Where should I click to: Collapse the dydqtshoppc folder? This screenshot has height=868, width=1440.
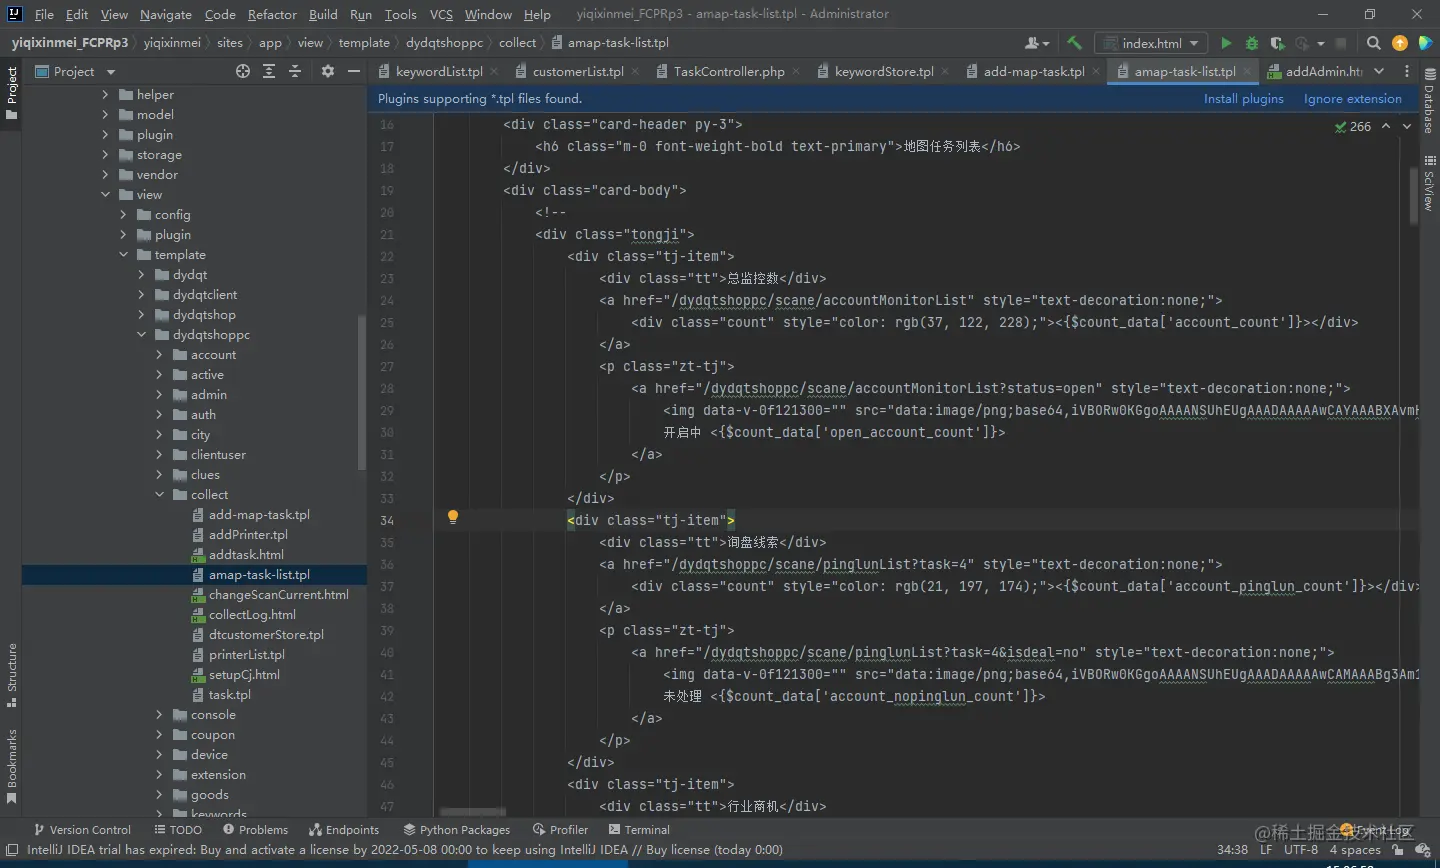(x=142, y=334)
